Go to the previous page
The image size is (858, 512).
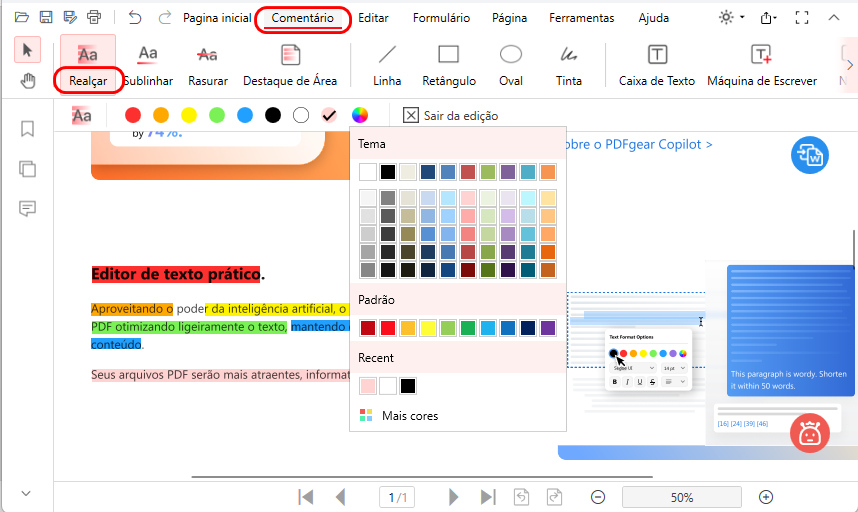tap(340, 497)
